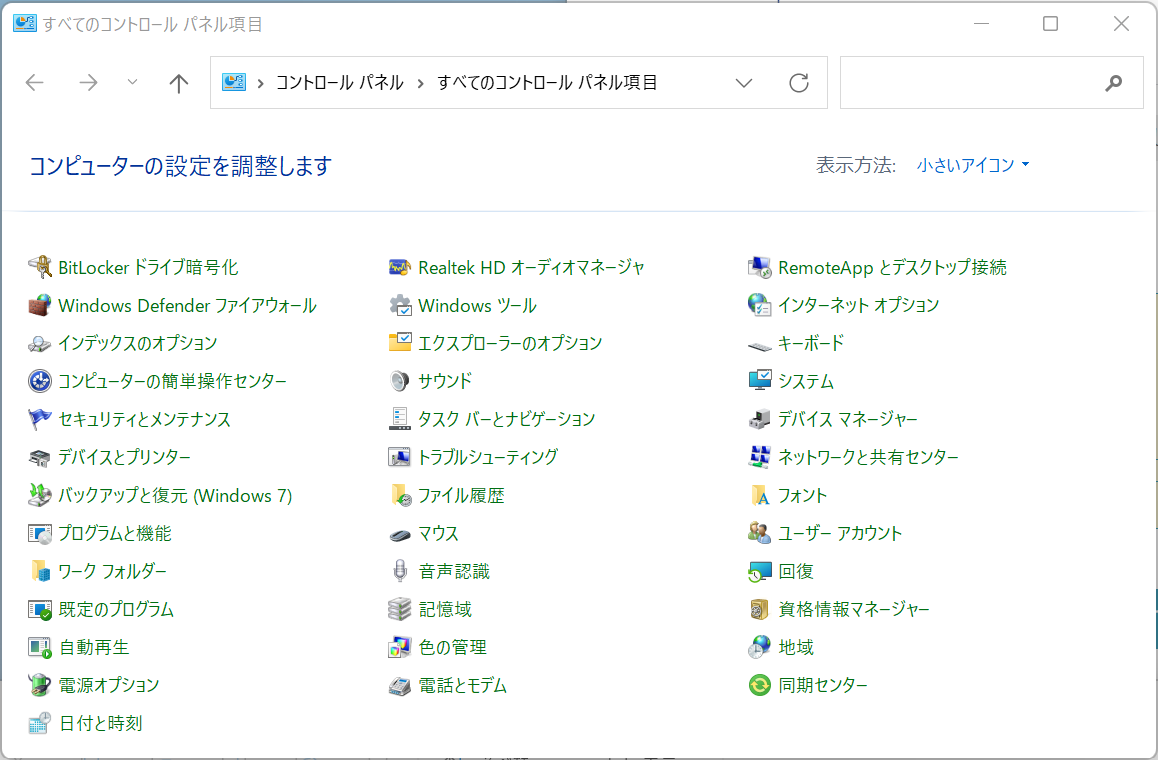Click the デバイスとプリンター printer icon

pyautogui.click(x=39, y=457)
